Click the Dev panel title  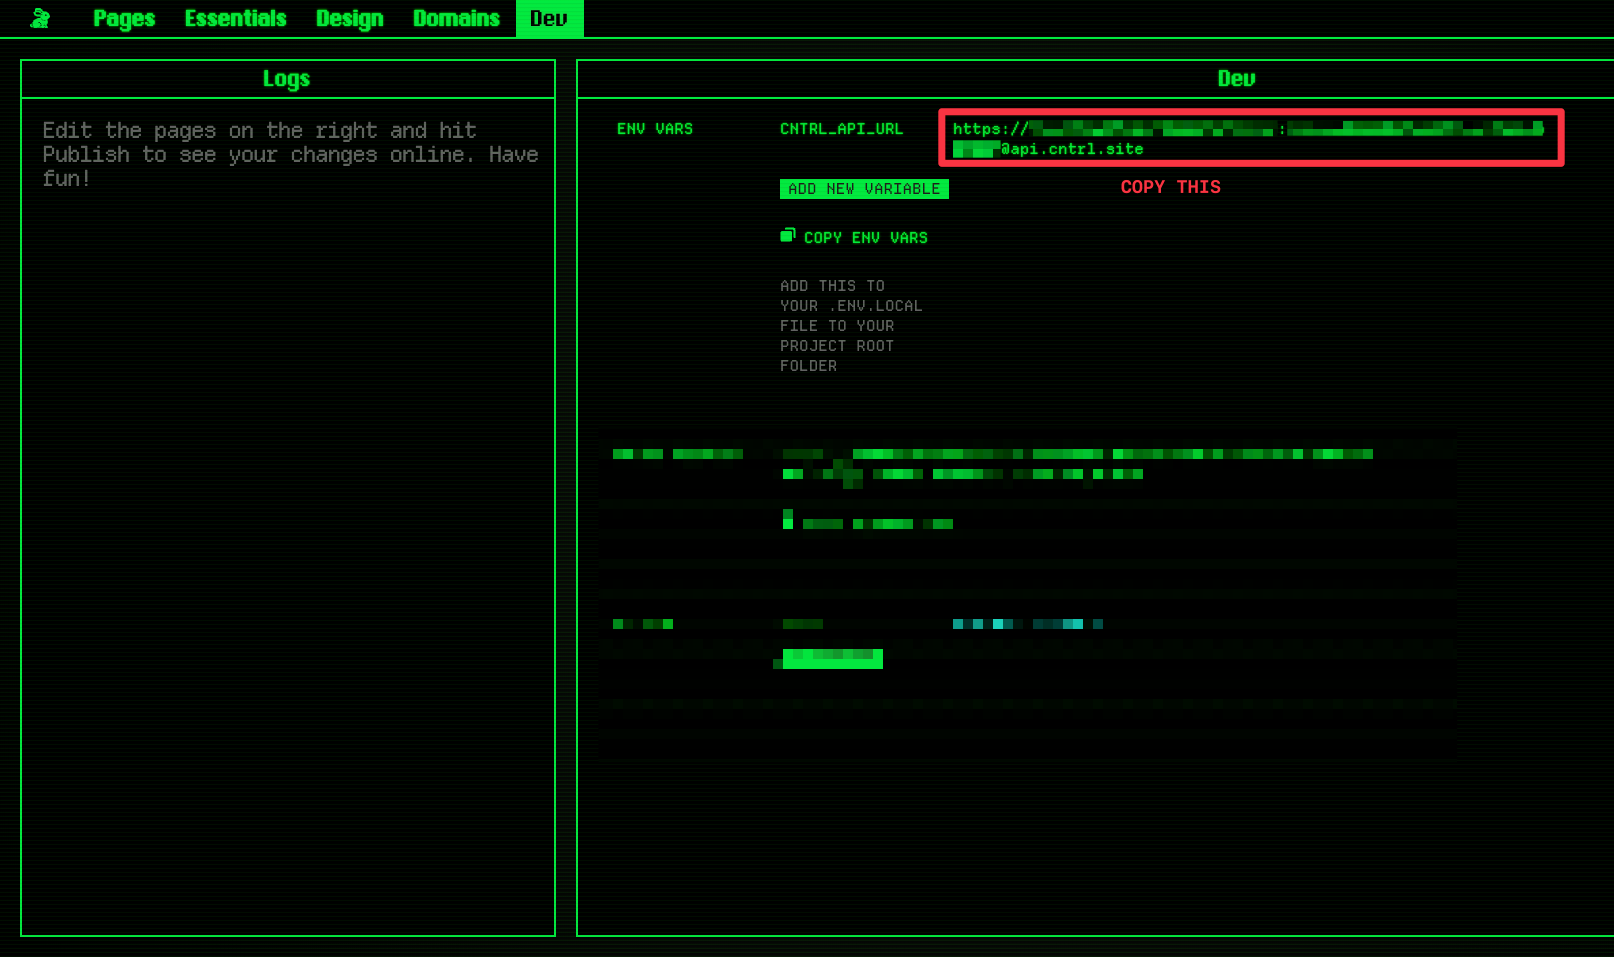click(x=1236, y=79)
